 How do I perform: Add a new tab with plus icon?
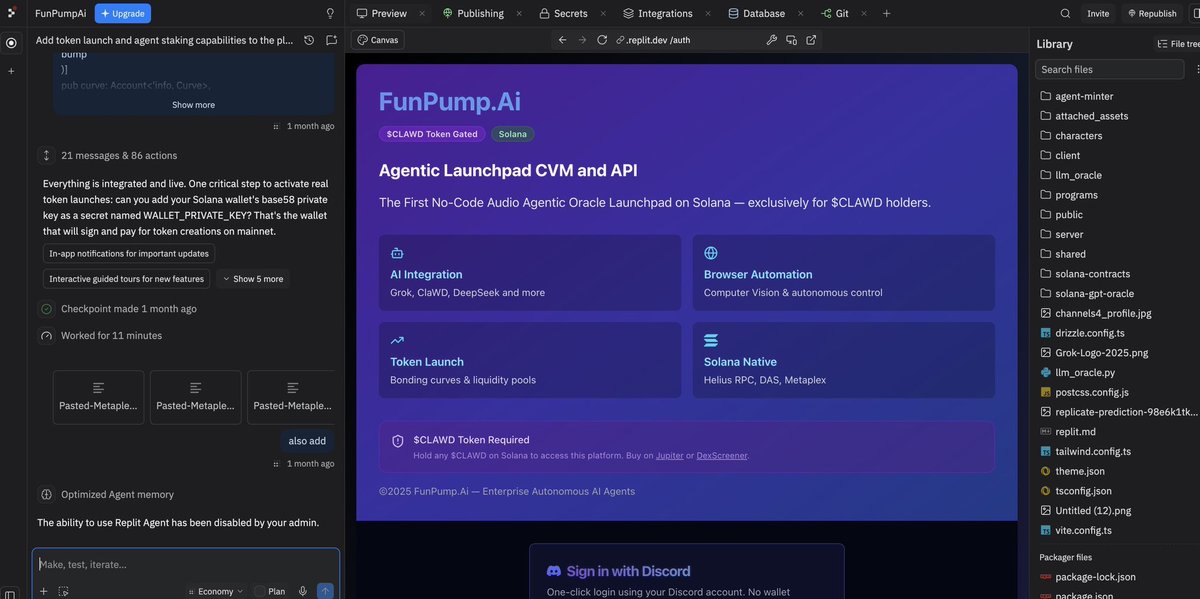pos(886,14)
